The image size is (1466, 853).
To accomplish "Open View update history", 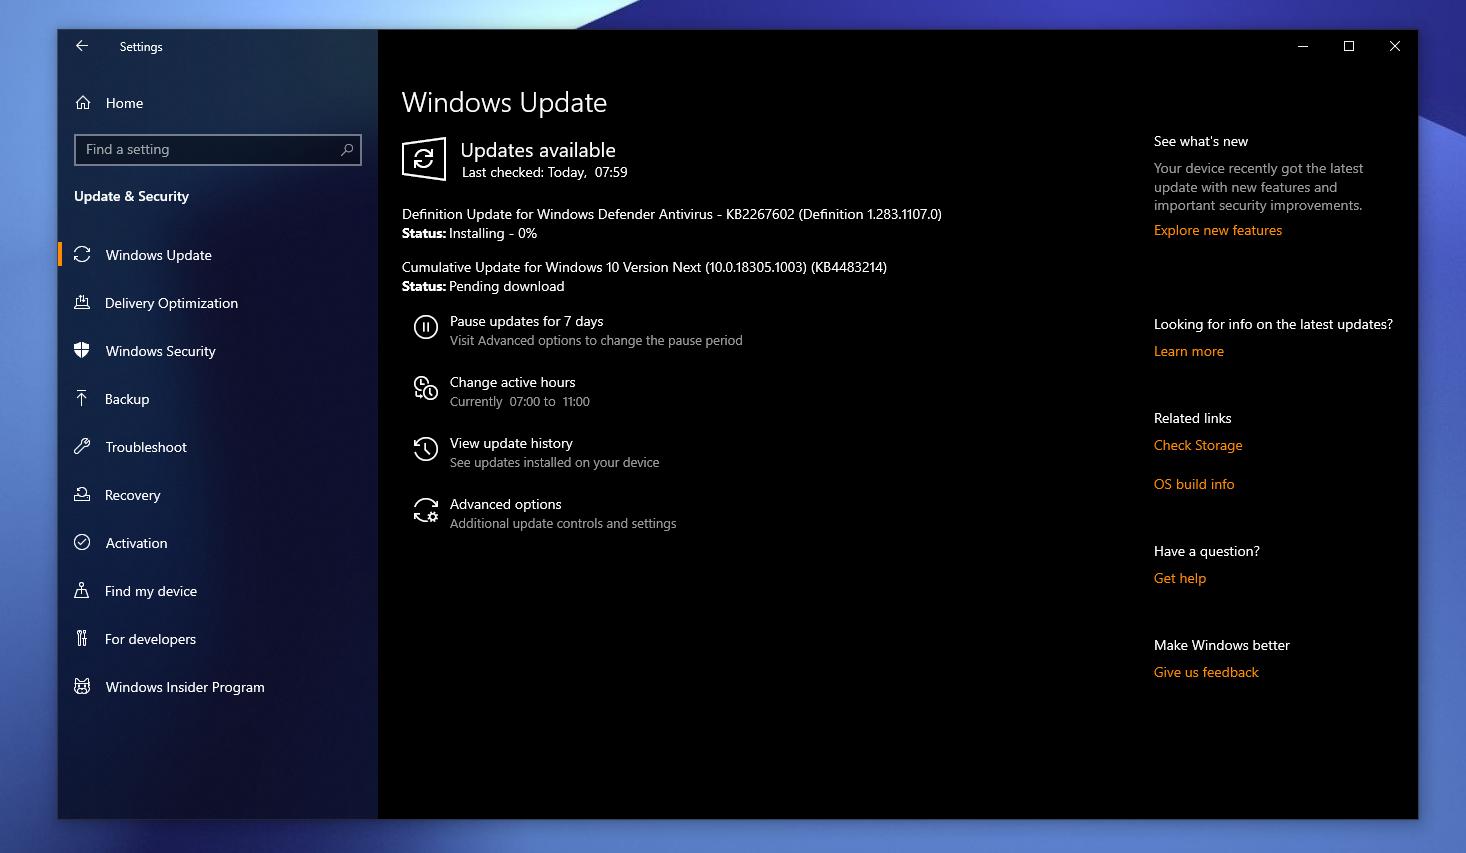I will click(x=511, y=443).
